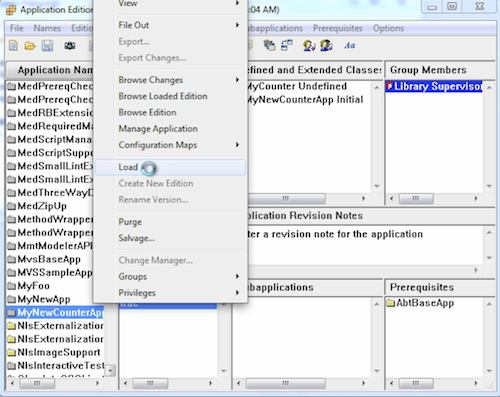This screenshot has height=397, width=500.
Task: Select AbtBaseApp text in Prerequisites list
Action: (425, 303)
